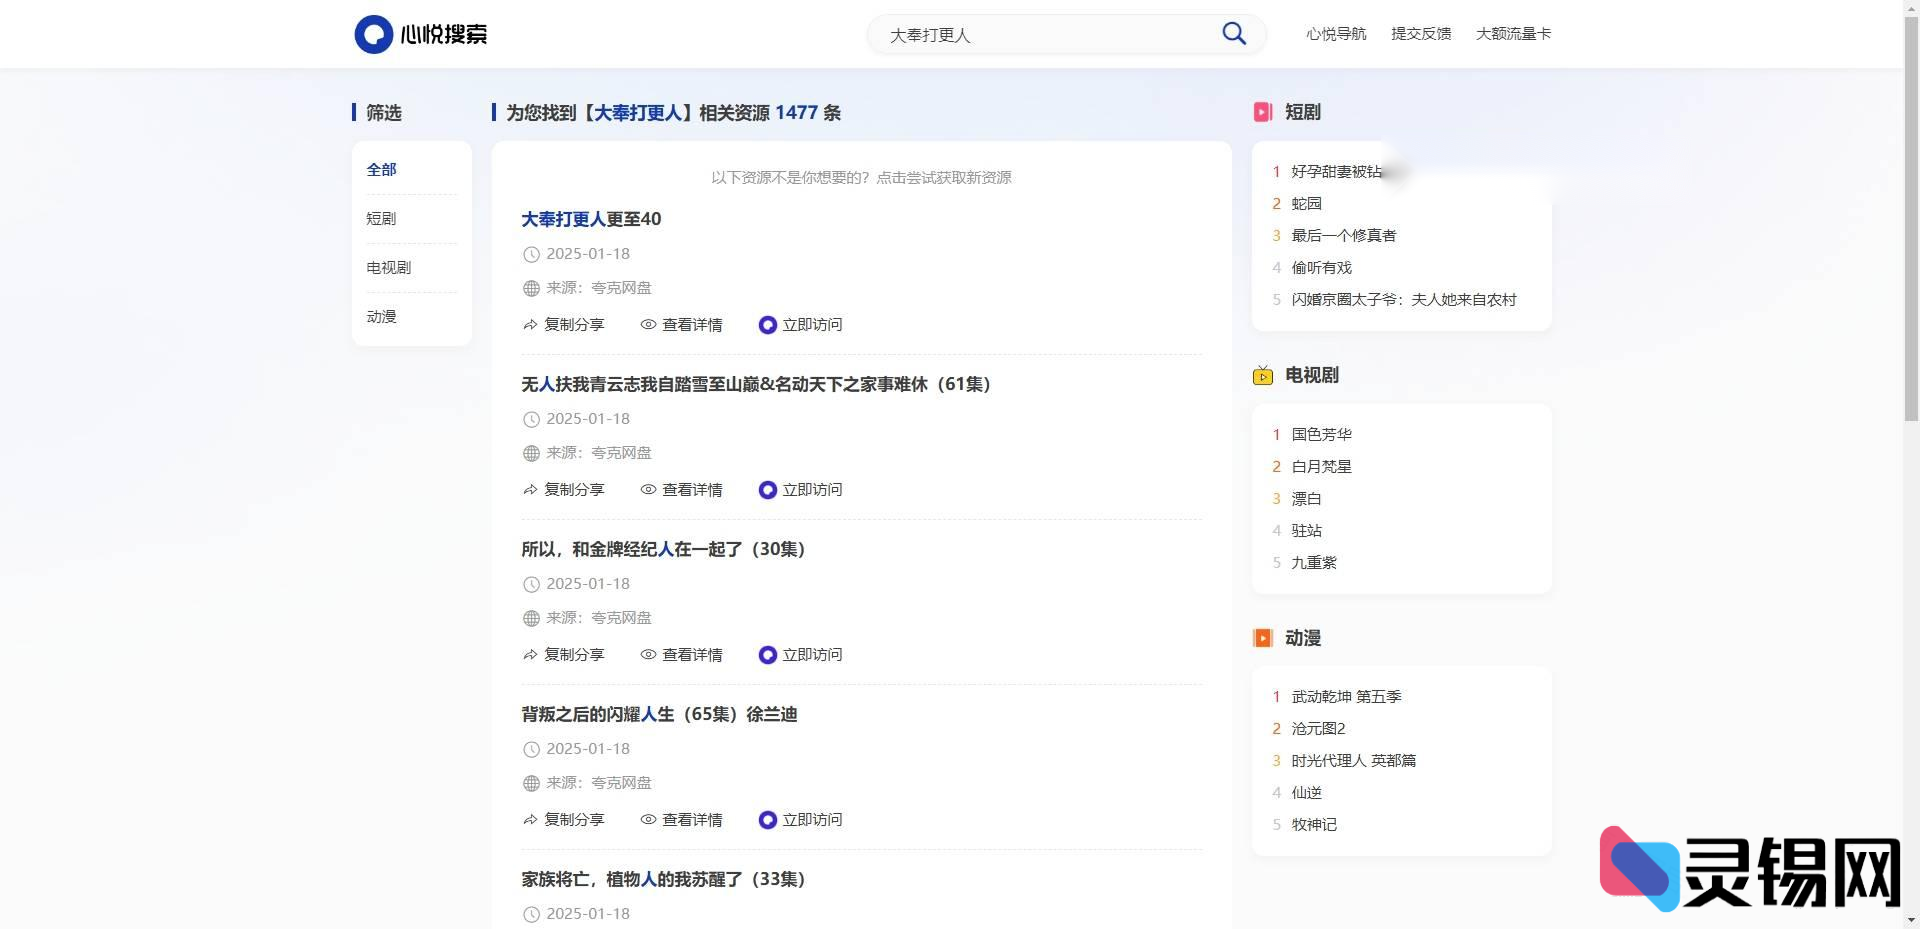Click the magnifier search icon

click(1233, 33)
